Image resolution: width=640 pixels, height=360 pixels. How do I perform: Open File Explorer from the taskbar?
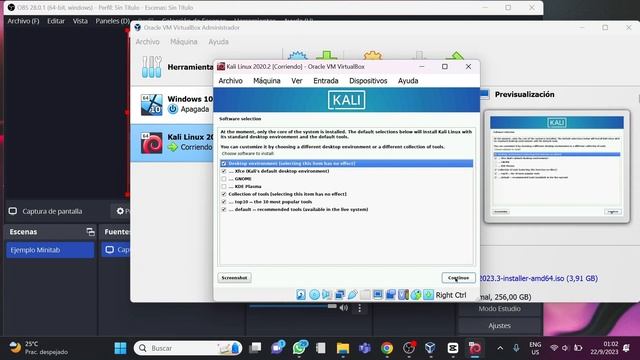click(343, 348)
